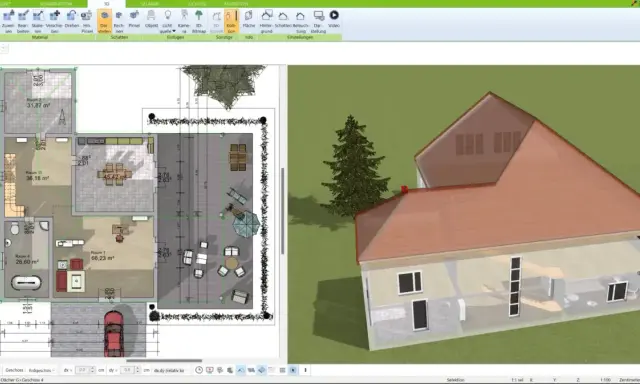The height and width of the screenshot is (384, 640).
Task: Insert an Objekt using the chair icon
Action: point(151,20)
